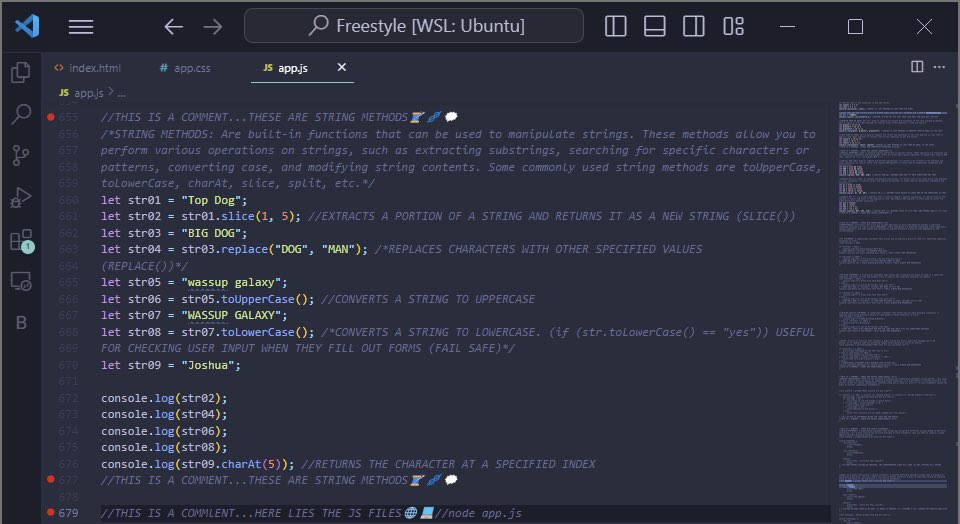Open the Extensions view with badge
This screenshot has width=960, height=524.
coord(22,241)
